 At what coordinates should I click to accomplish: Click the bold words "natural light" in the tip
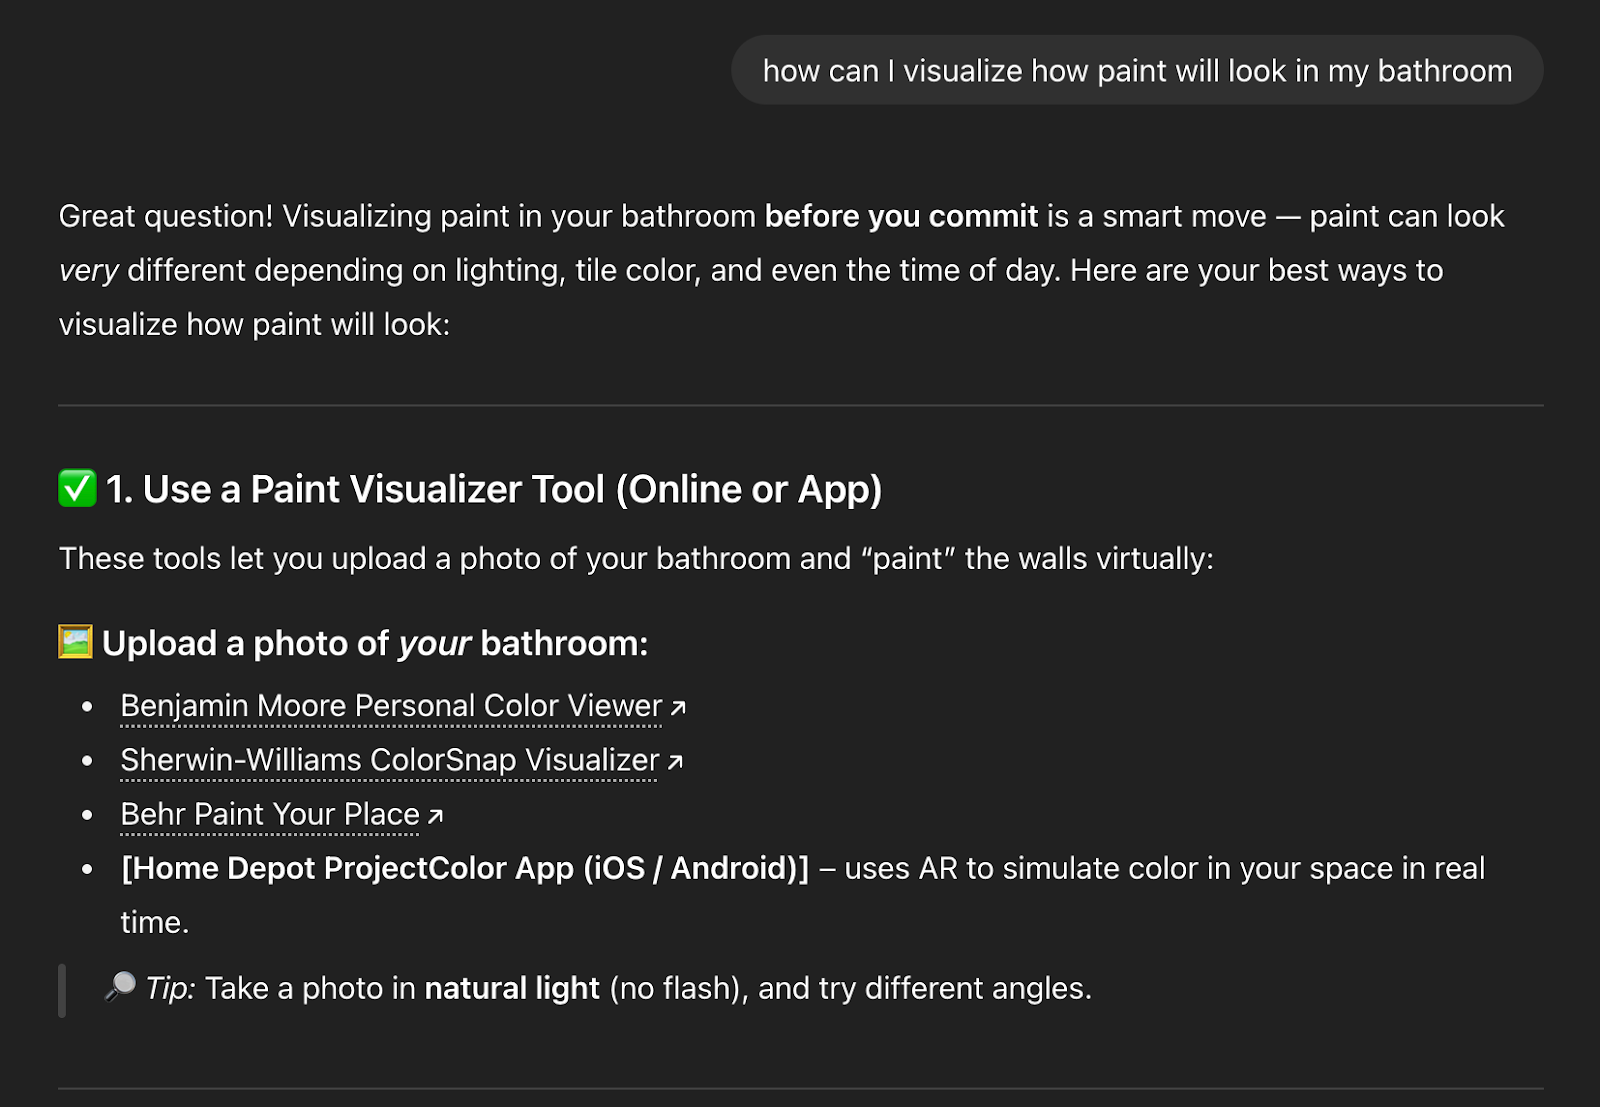514,988
